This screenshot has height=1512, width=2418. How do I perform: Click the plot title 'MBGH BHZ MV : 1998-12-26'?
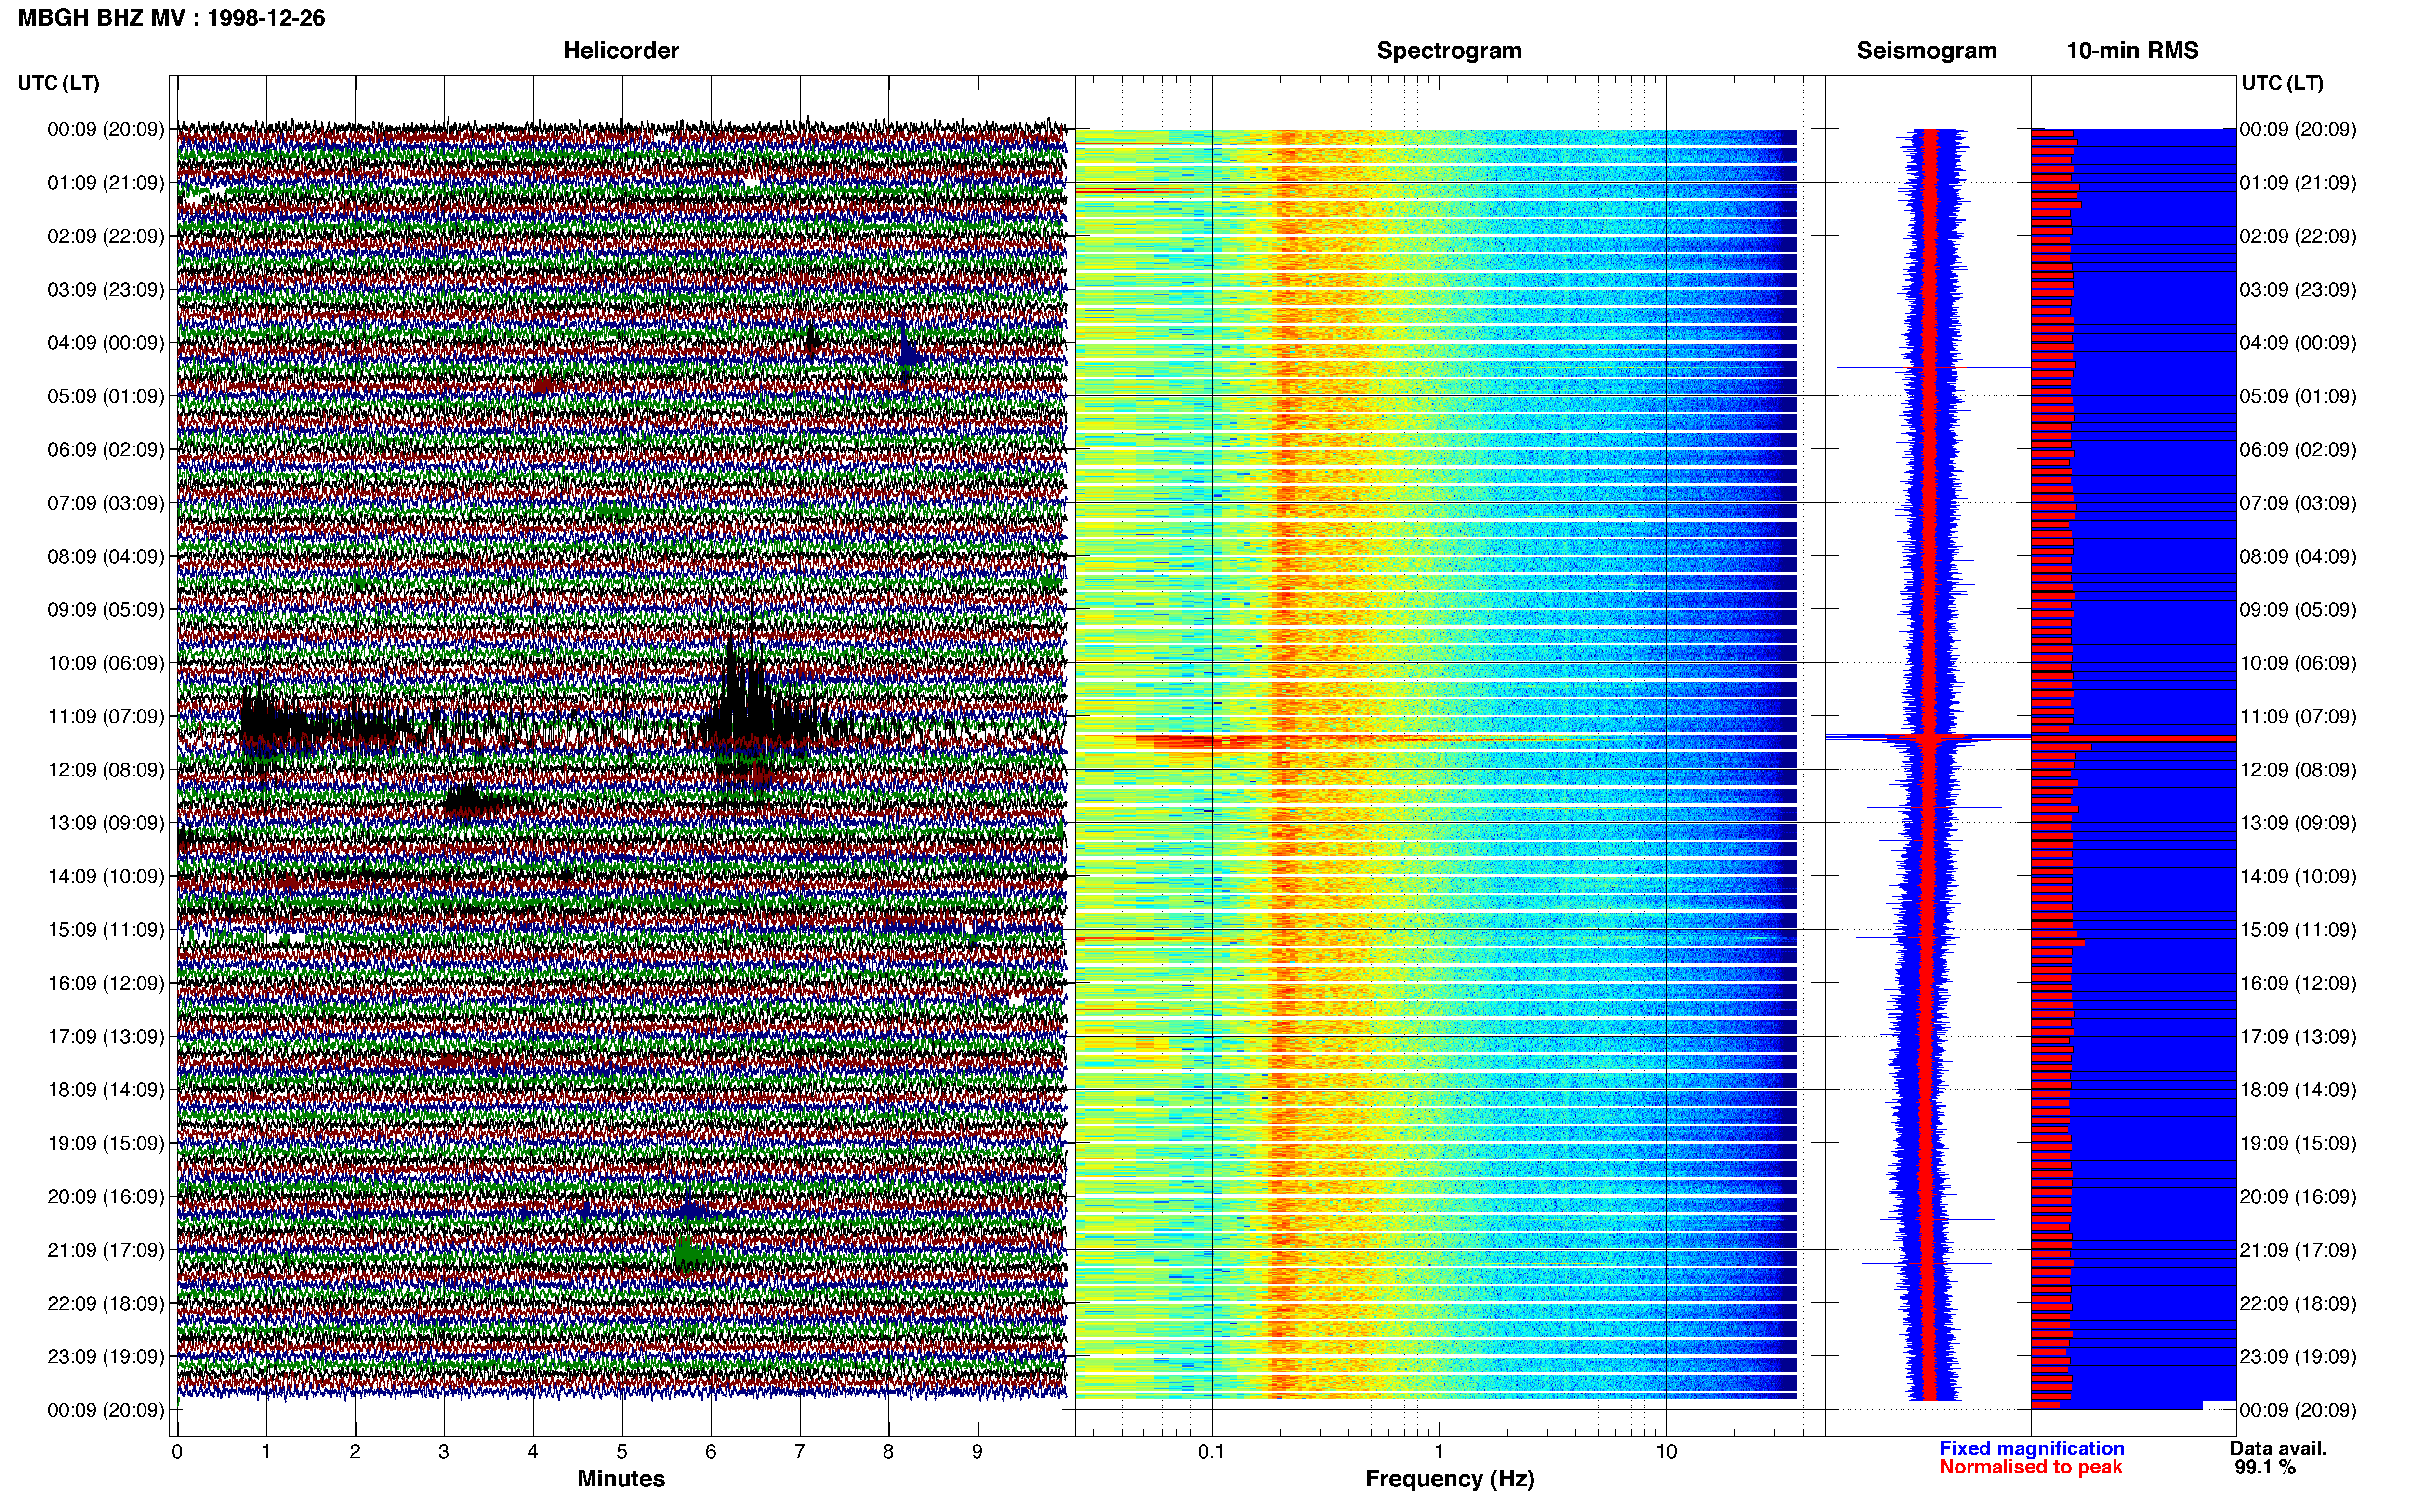pyautogui.click(x=171, y=18)
